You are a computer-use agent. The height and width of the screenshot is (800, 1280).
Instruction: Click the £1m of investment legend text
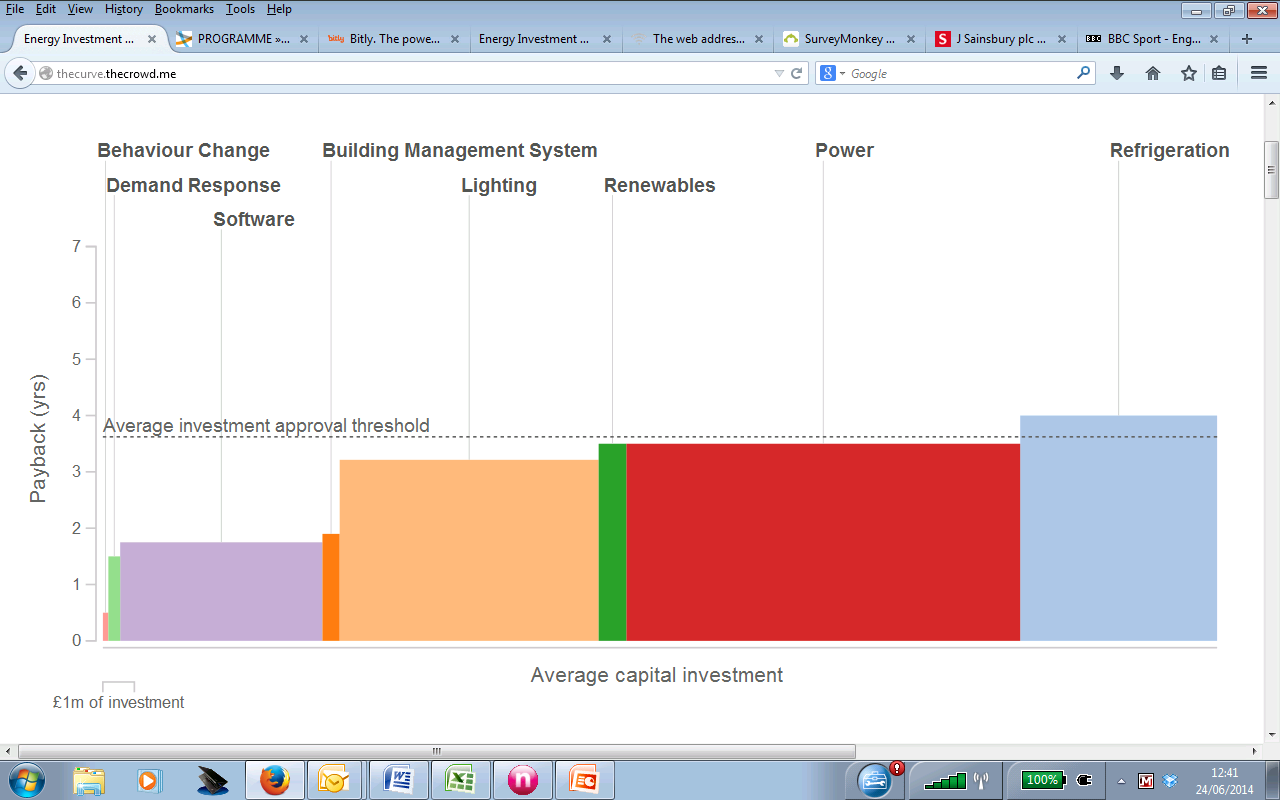pos(118,702)
